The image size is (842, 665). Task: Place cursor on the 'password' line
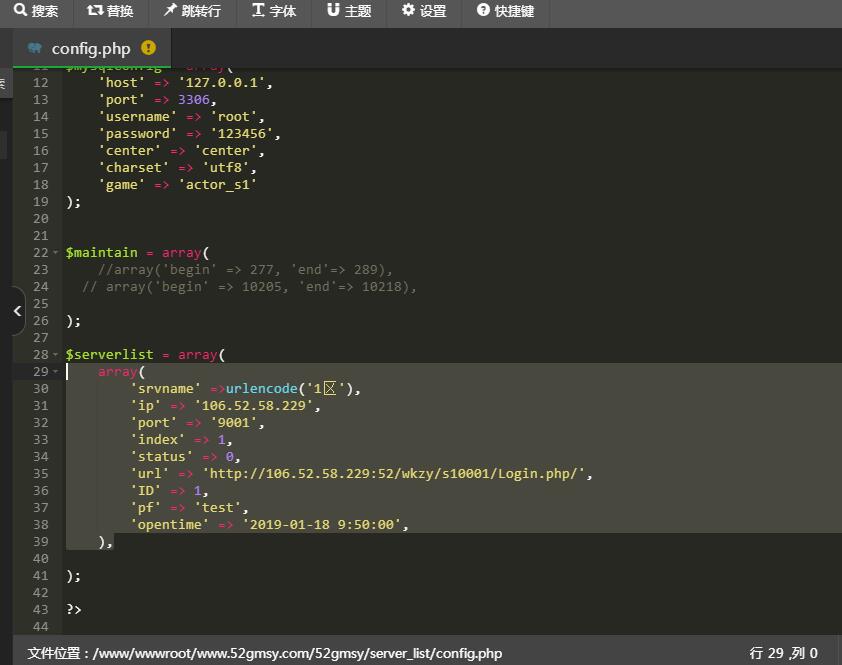[190, 134]
